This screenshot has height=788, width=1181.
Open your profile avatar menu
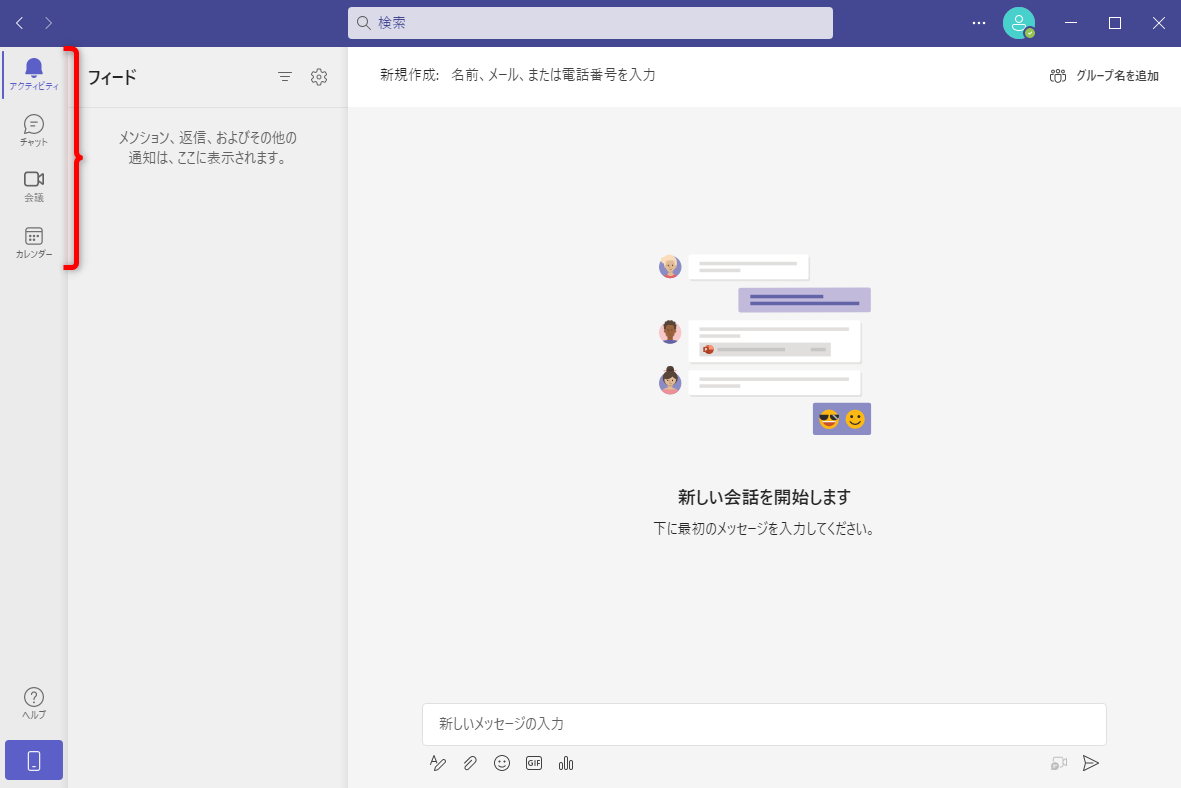click(1019, 22)
